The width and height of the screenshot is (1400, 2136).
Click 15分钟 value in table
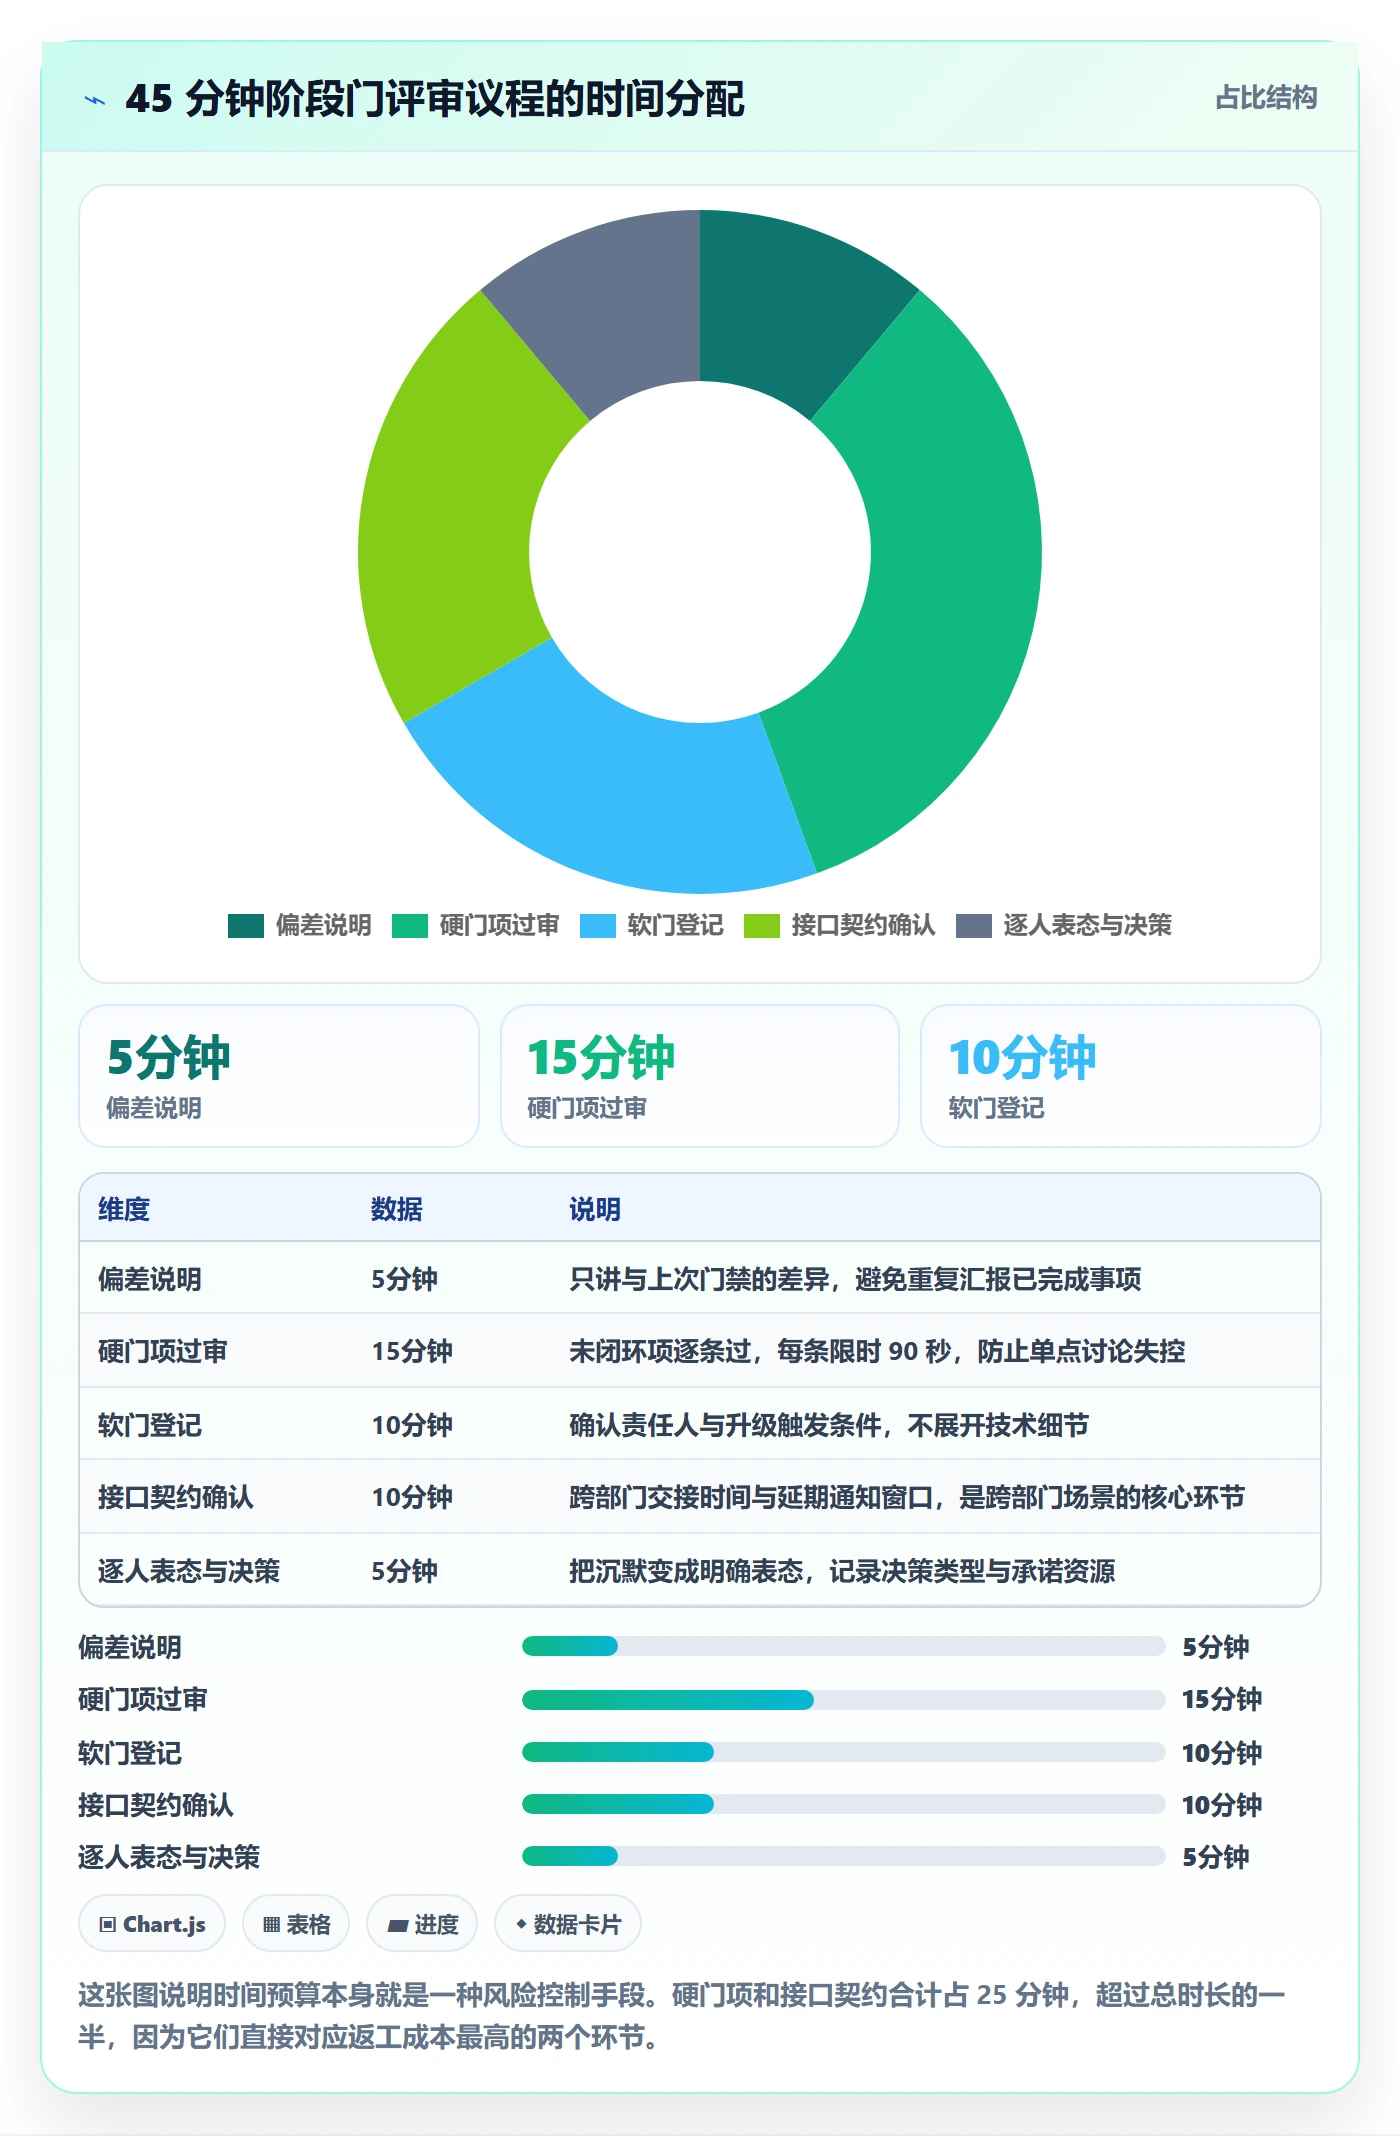click(x=412, y=1351)
